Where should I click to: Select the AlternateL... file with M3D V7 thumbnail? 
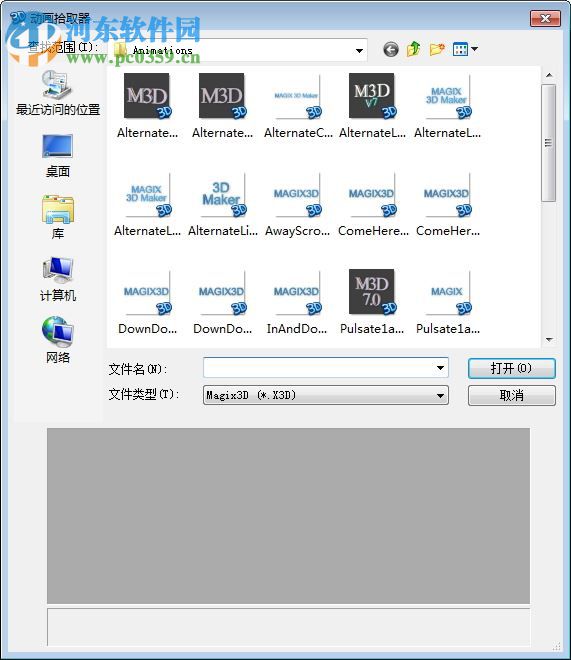click(372, 106)
